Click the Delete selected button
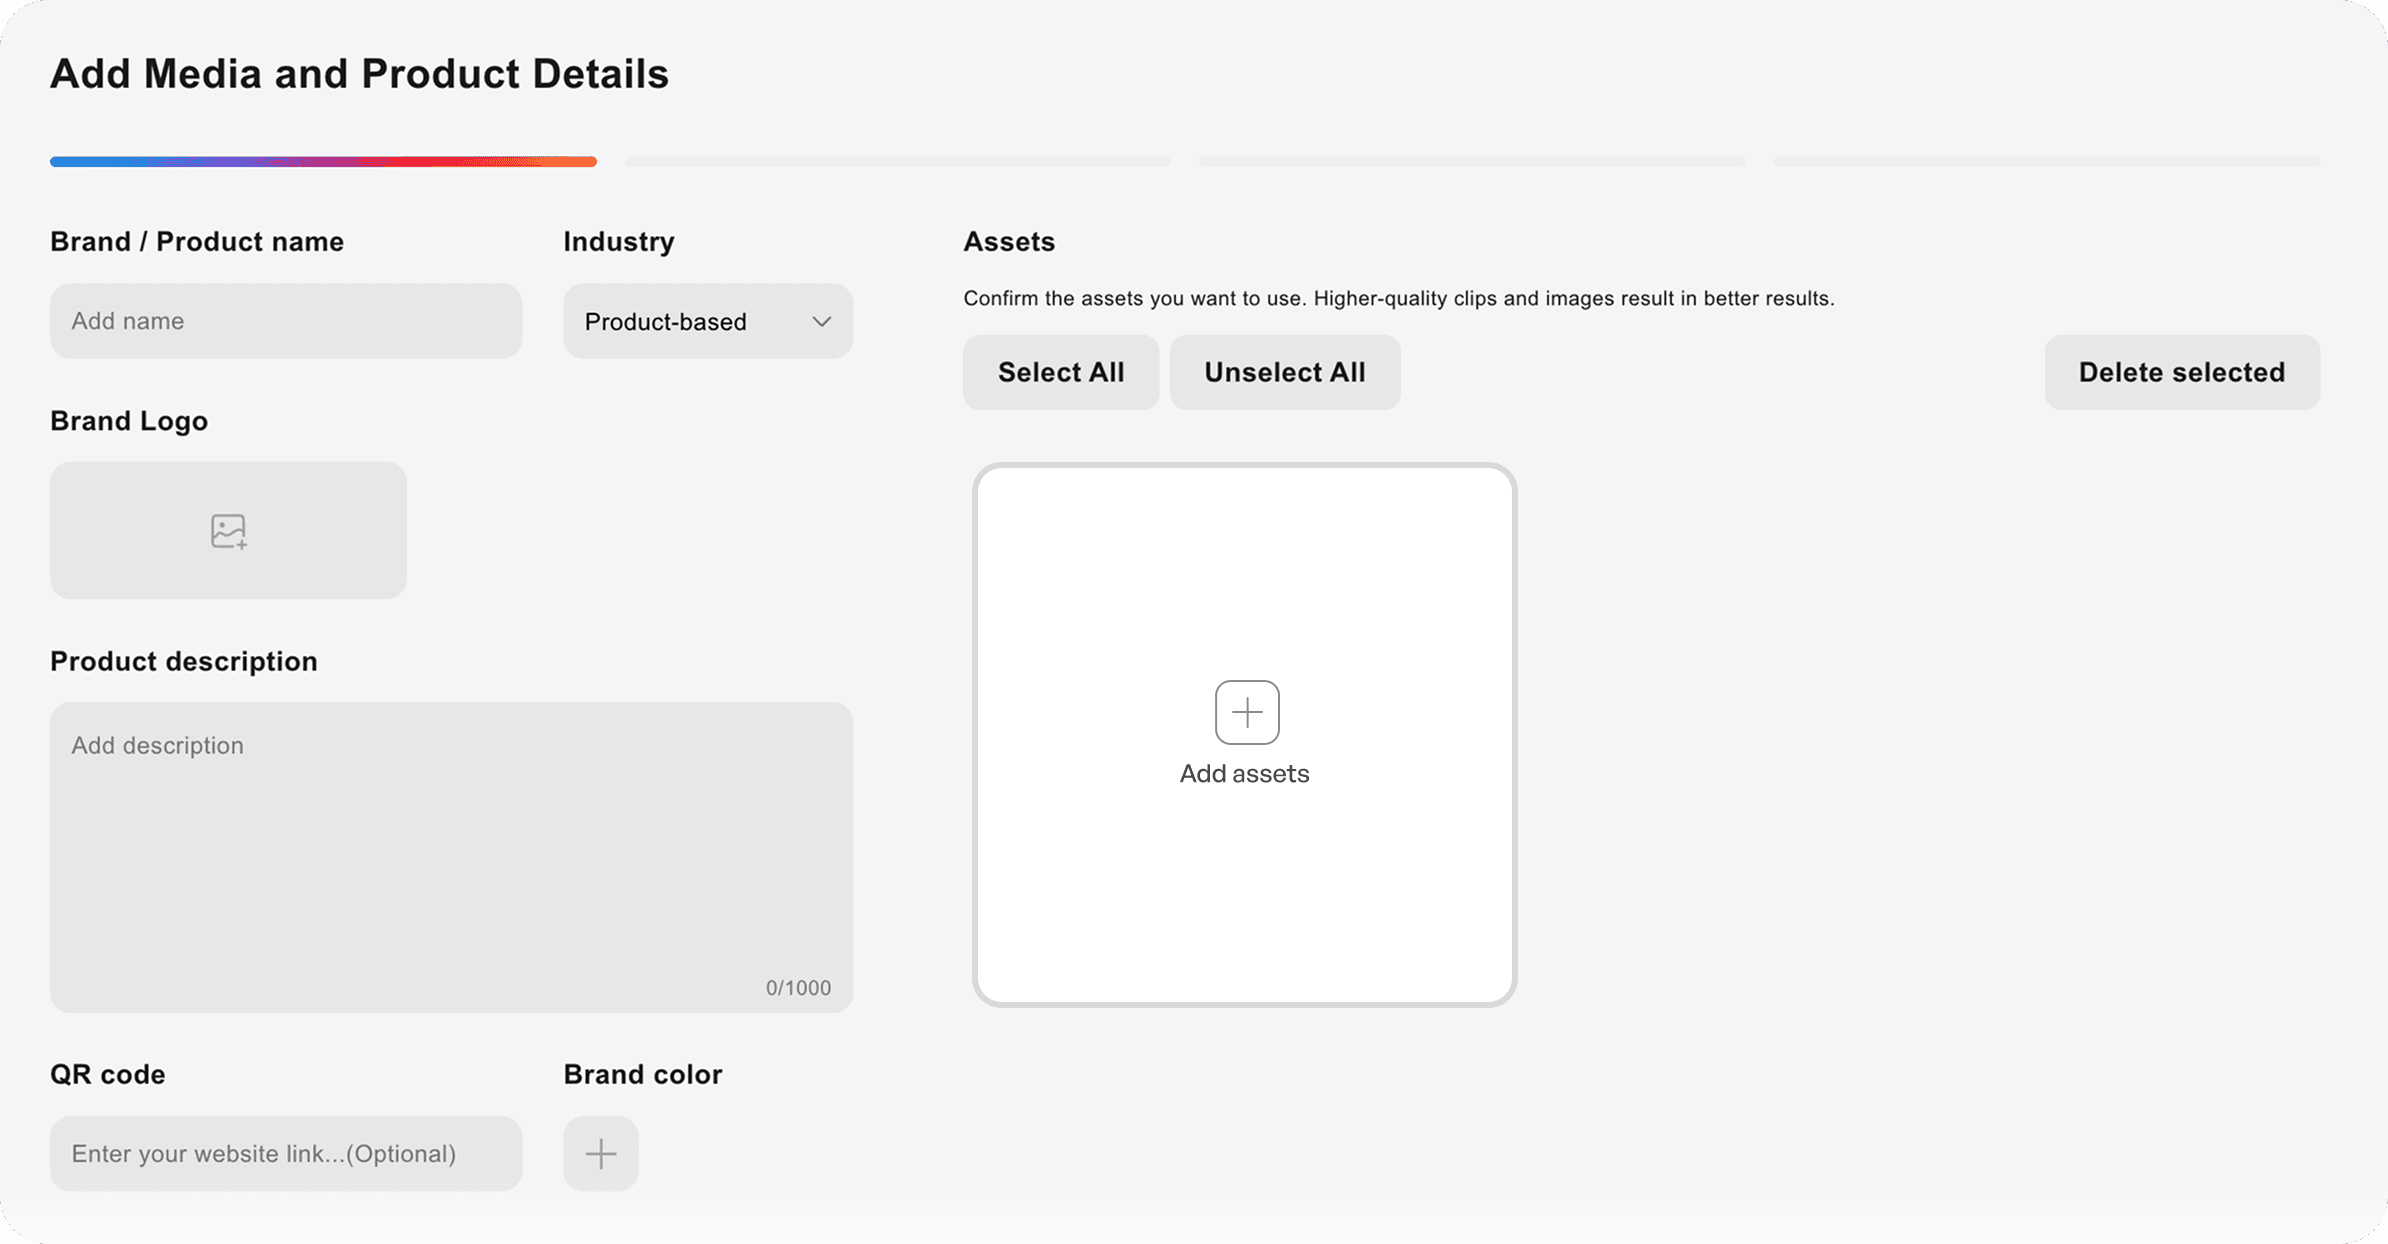The height and width of the screenshot is (1244, 2388). [x=2181, y=372]
